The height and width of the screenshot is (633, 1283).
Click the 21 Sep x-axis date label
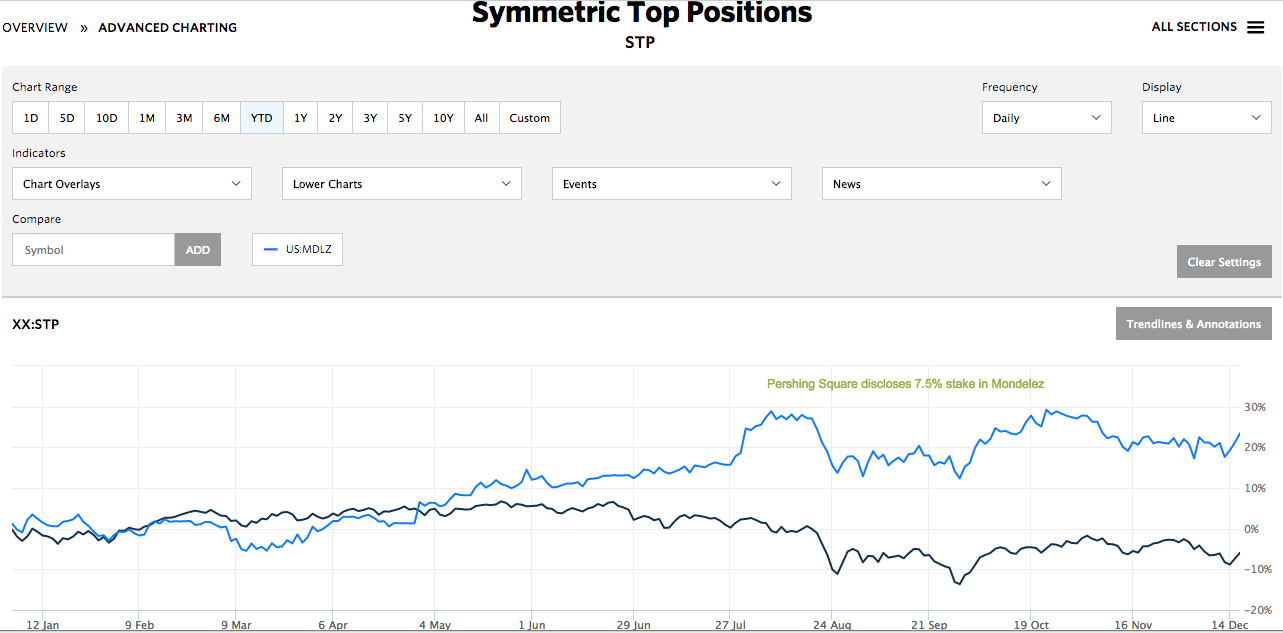point(931,625)
